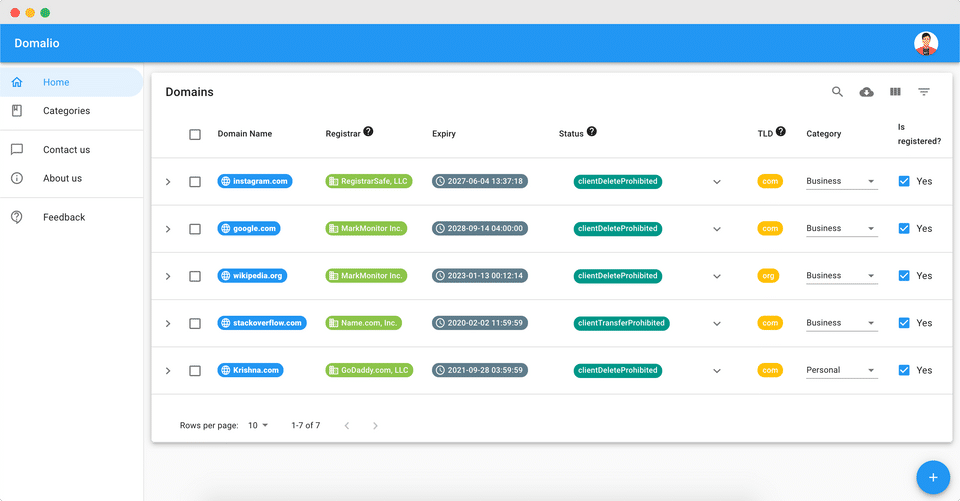The image size is (960, 501).
Task: Sort by Domain Name column header
Action: [x=244, y=134]
